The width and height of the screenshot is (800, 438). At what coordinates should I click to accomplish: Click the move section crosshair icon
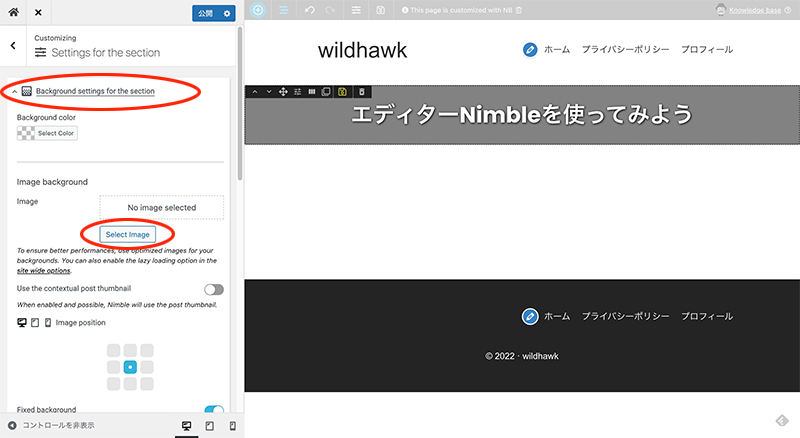284,92
